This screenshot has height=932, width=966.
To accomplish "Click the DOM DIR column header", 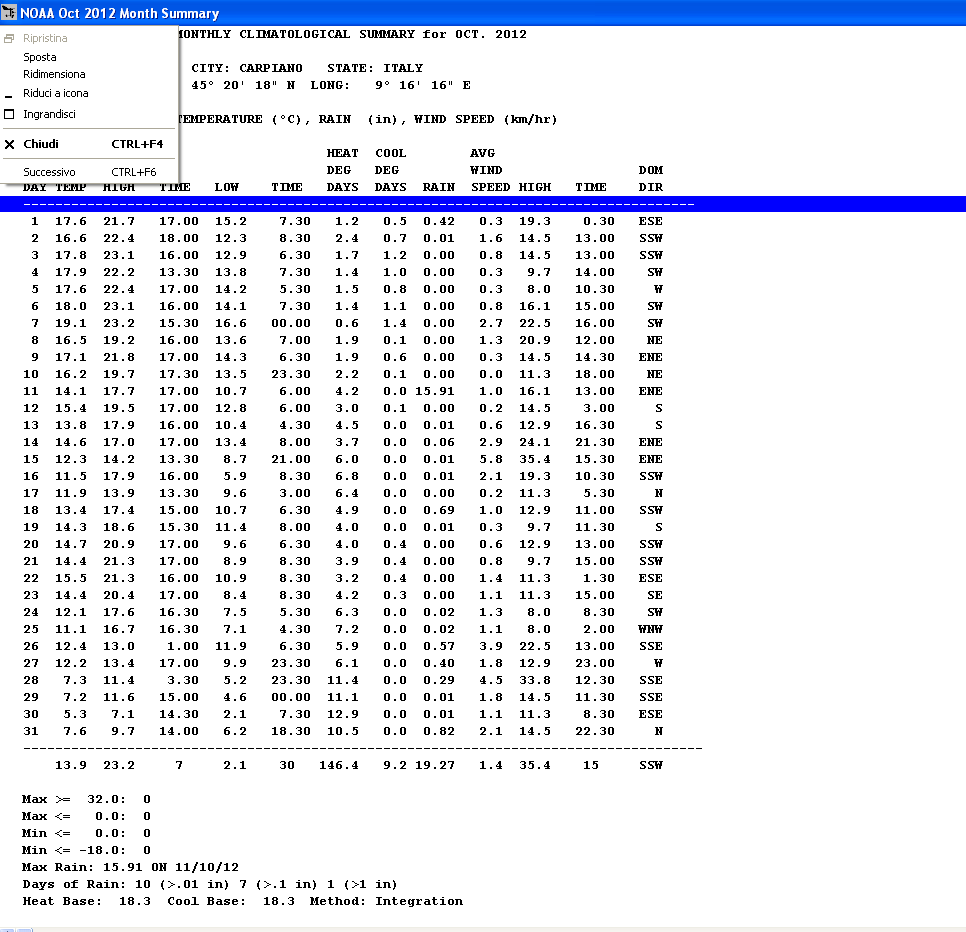I will click(x=650, y=178).
